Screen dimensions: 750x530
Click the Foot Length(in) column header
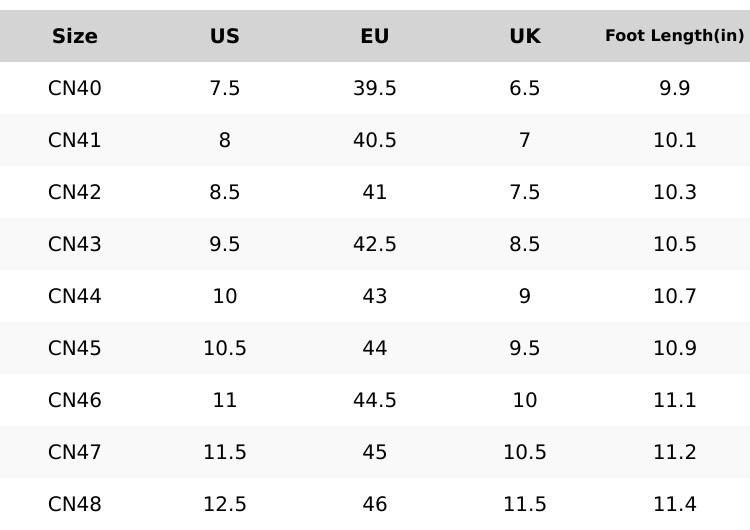(674, 36)
